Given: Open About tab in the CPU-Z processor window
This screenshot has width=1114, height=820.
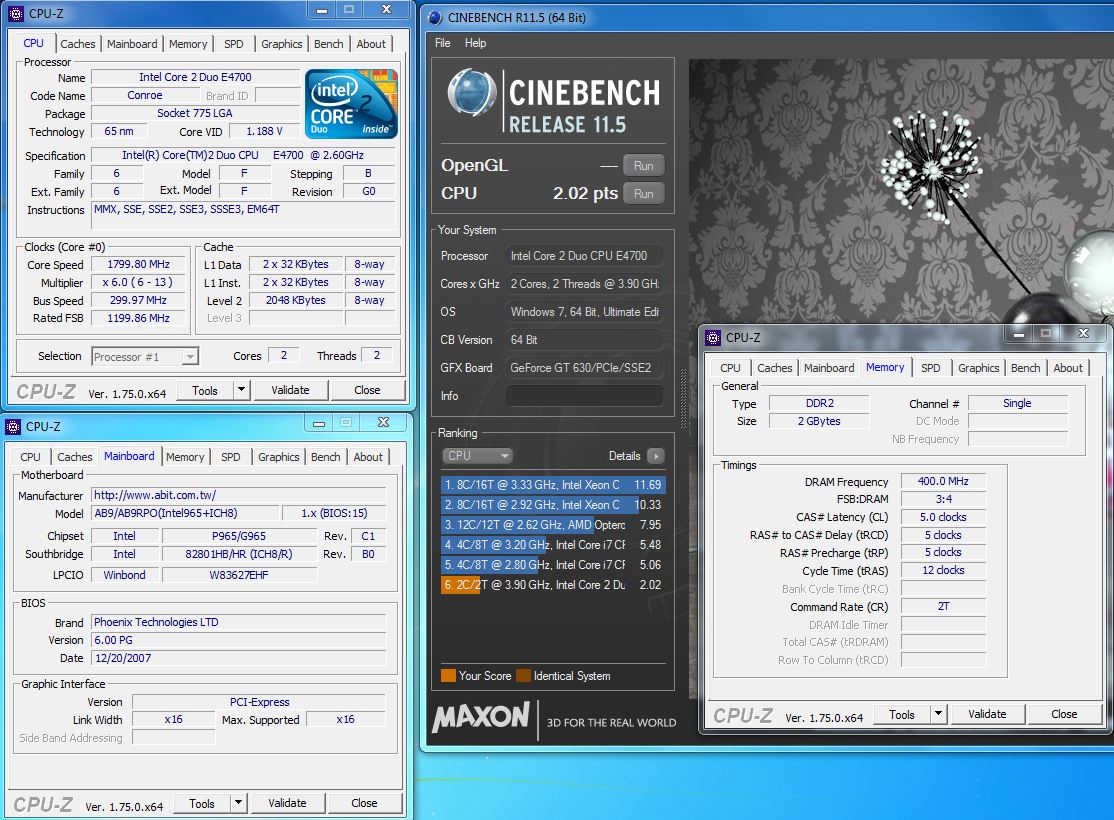Looking at the screenshot, I should coord(371,44).
